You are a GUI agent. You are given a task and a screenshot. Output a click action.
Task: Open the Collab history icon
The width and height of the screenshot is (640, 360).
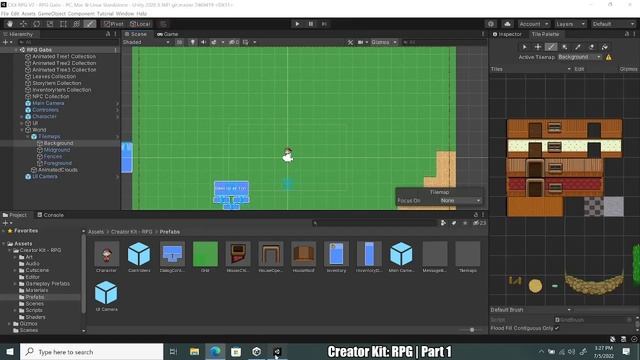coord(491,24)
